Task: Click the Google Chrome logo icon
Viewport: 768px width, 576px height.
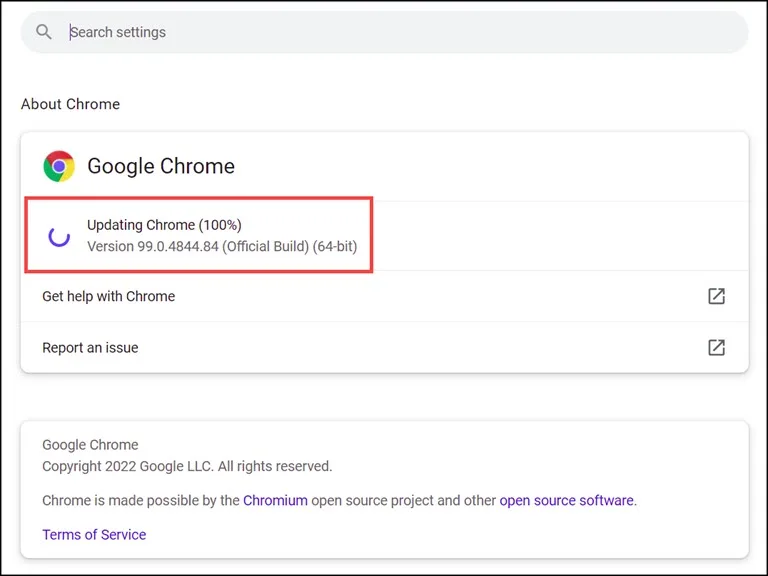Action: click(x=59, y=166)
